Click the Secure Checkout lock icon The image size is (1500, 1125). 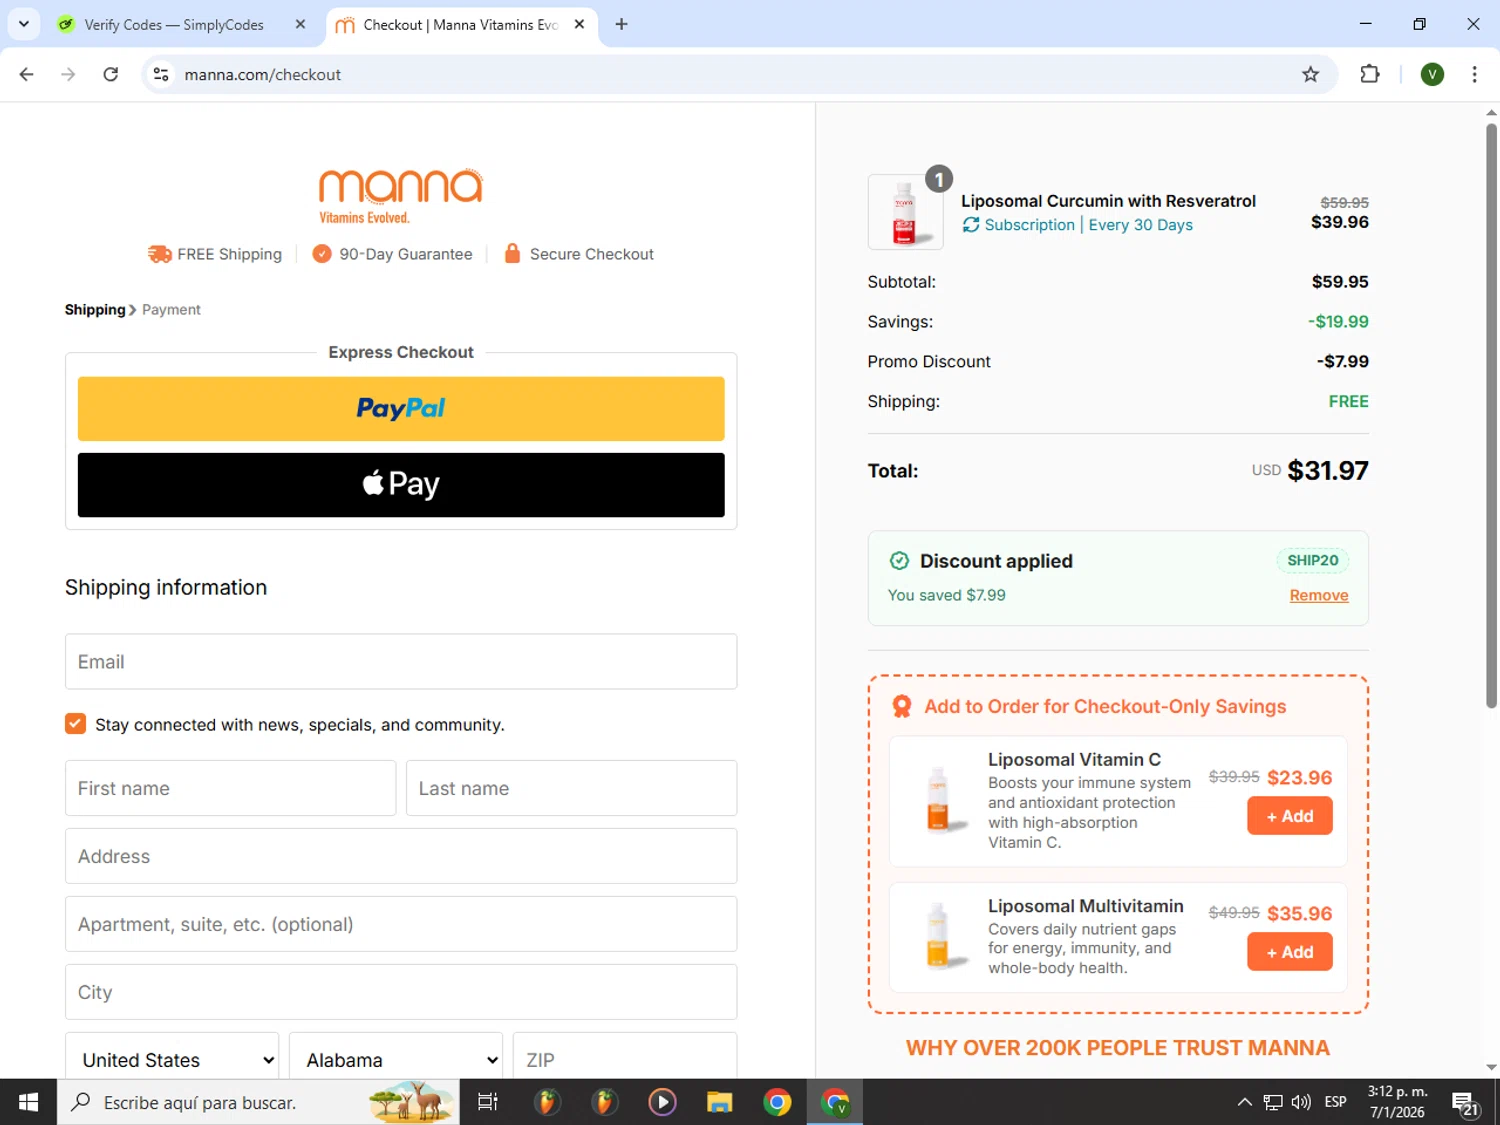(x=512, y=253)
